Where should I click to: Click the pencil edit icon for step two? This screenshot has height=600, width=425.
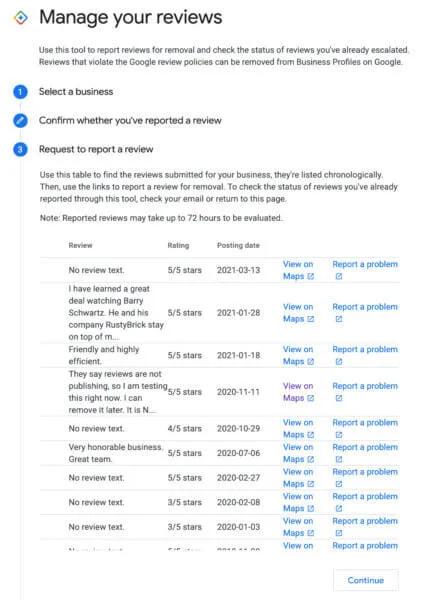(x=20, y=121)
